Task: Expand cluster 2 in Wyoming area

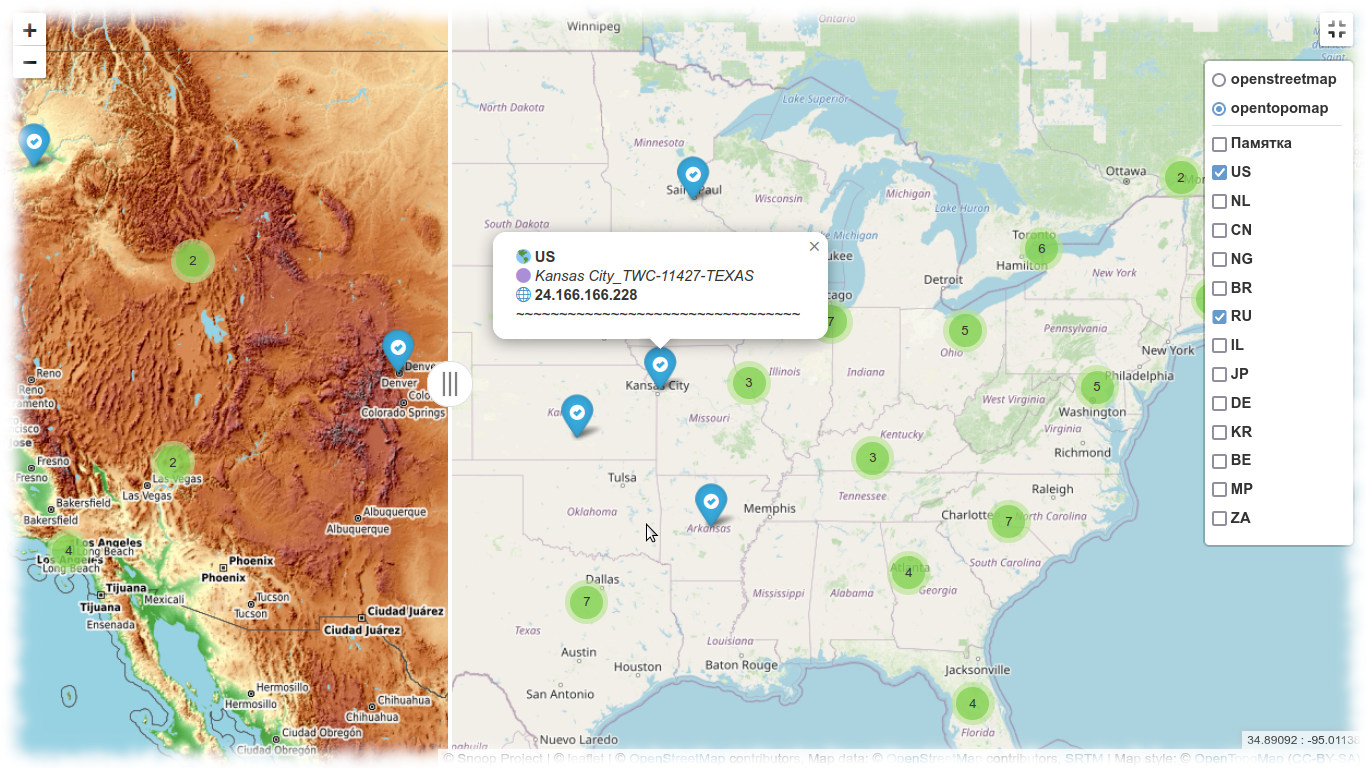Action: click(193, 261)
